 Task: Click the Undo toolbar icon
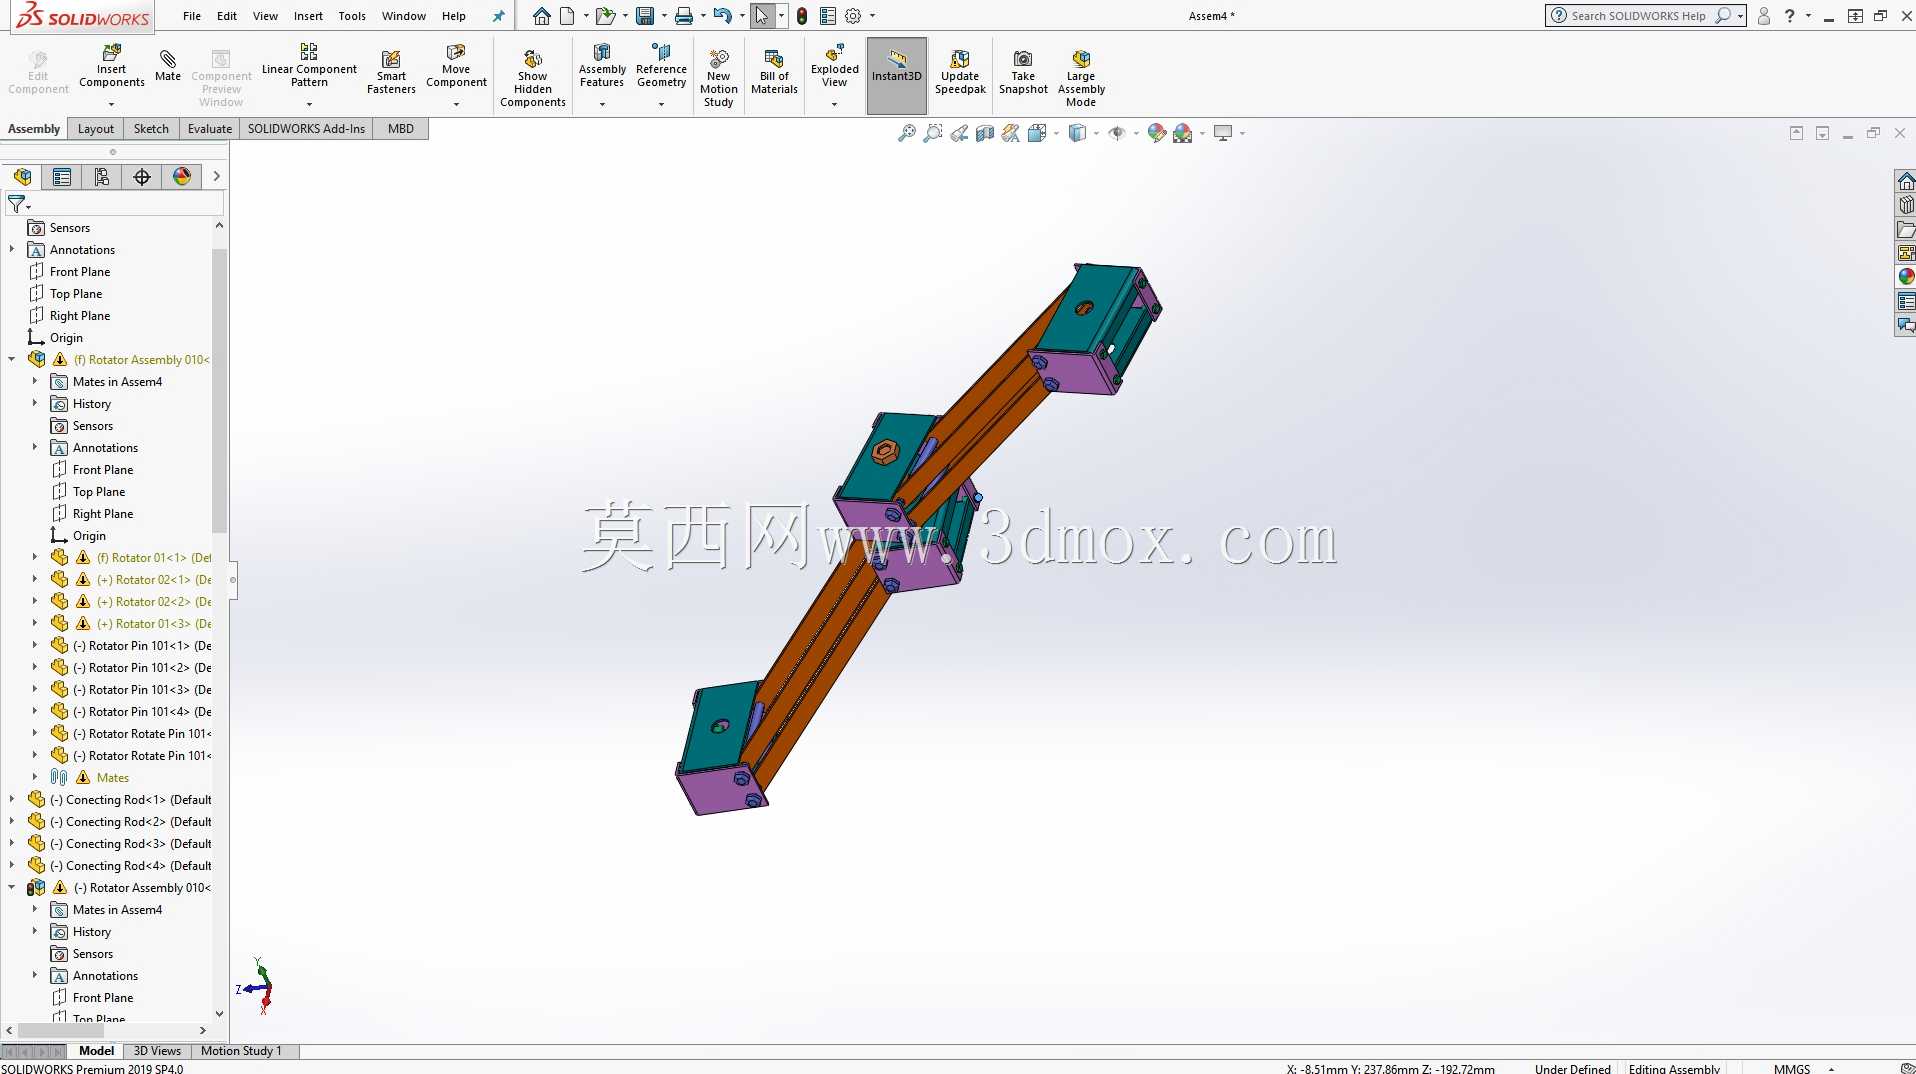[722, 16]
